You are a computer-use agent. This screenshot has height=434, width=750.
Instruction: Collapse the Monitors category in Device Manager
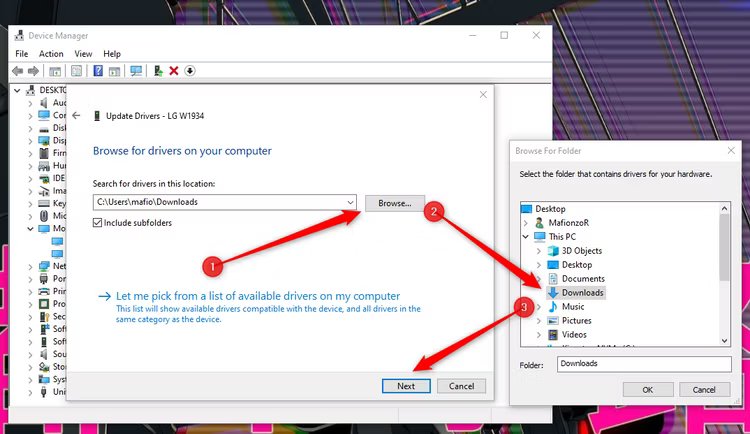30,229
